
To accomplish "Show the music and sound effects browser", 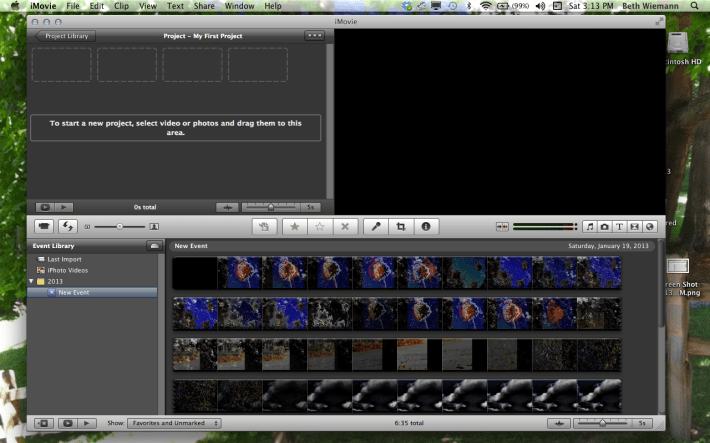I will click(x=590, y=227).
